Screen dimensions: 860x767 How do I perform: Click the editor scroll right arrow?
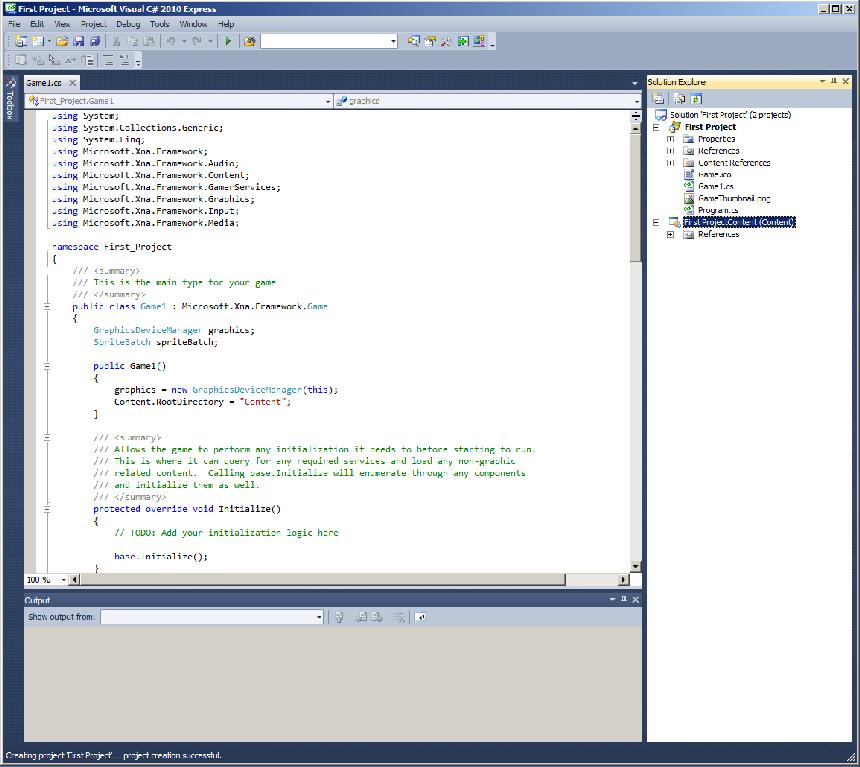coord(623,580)
